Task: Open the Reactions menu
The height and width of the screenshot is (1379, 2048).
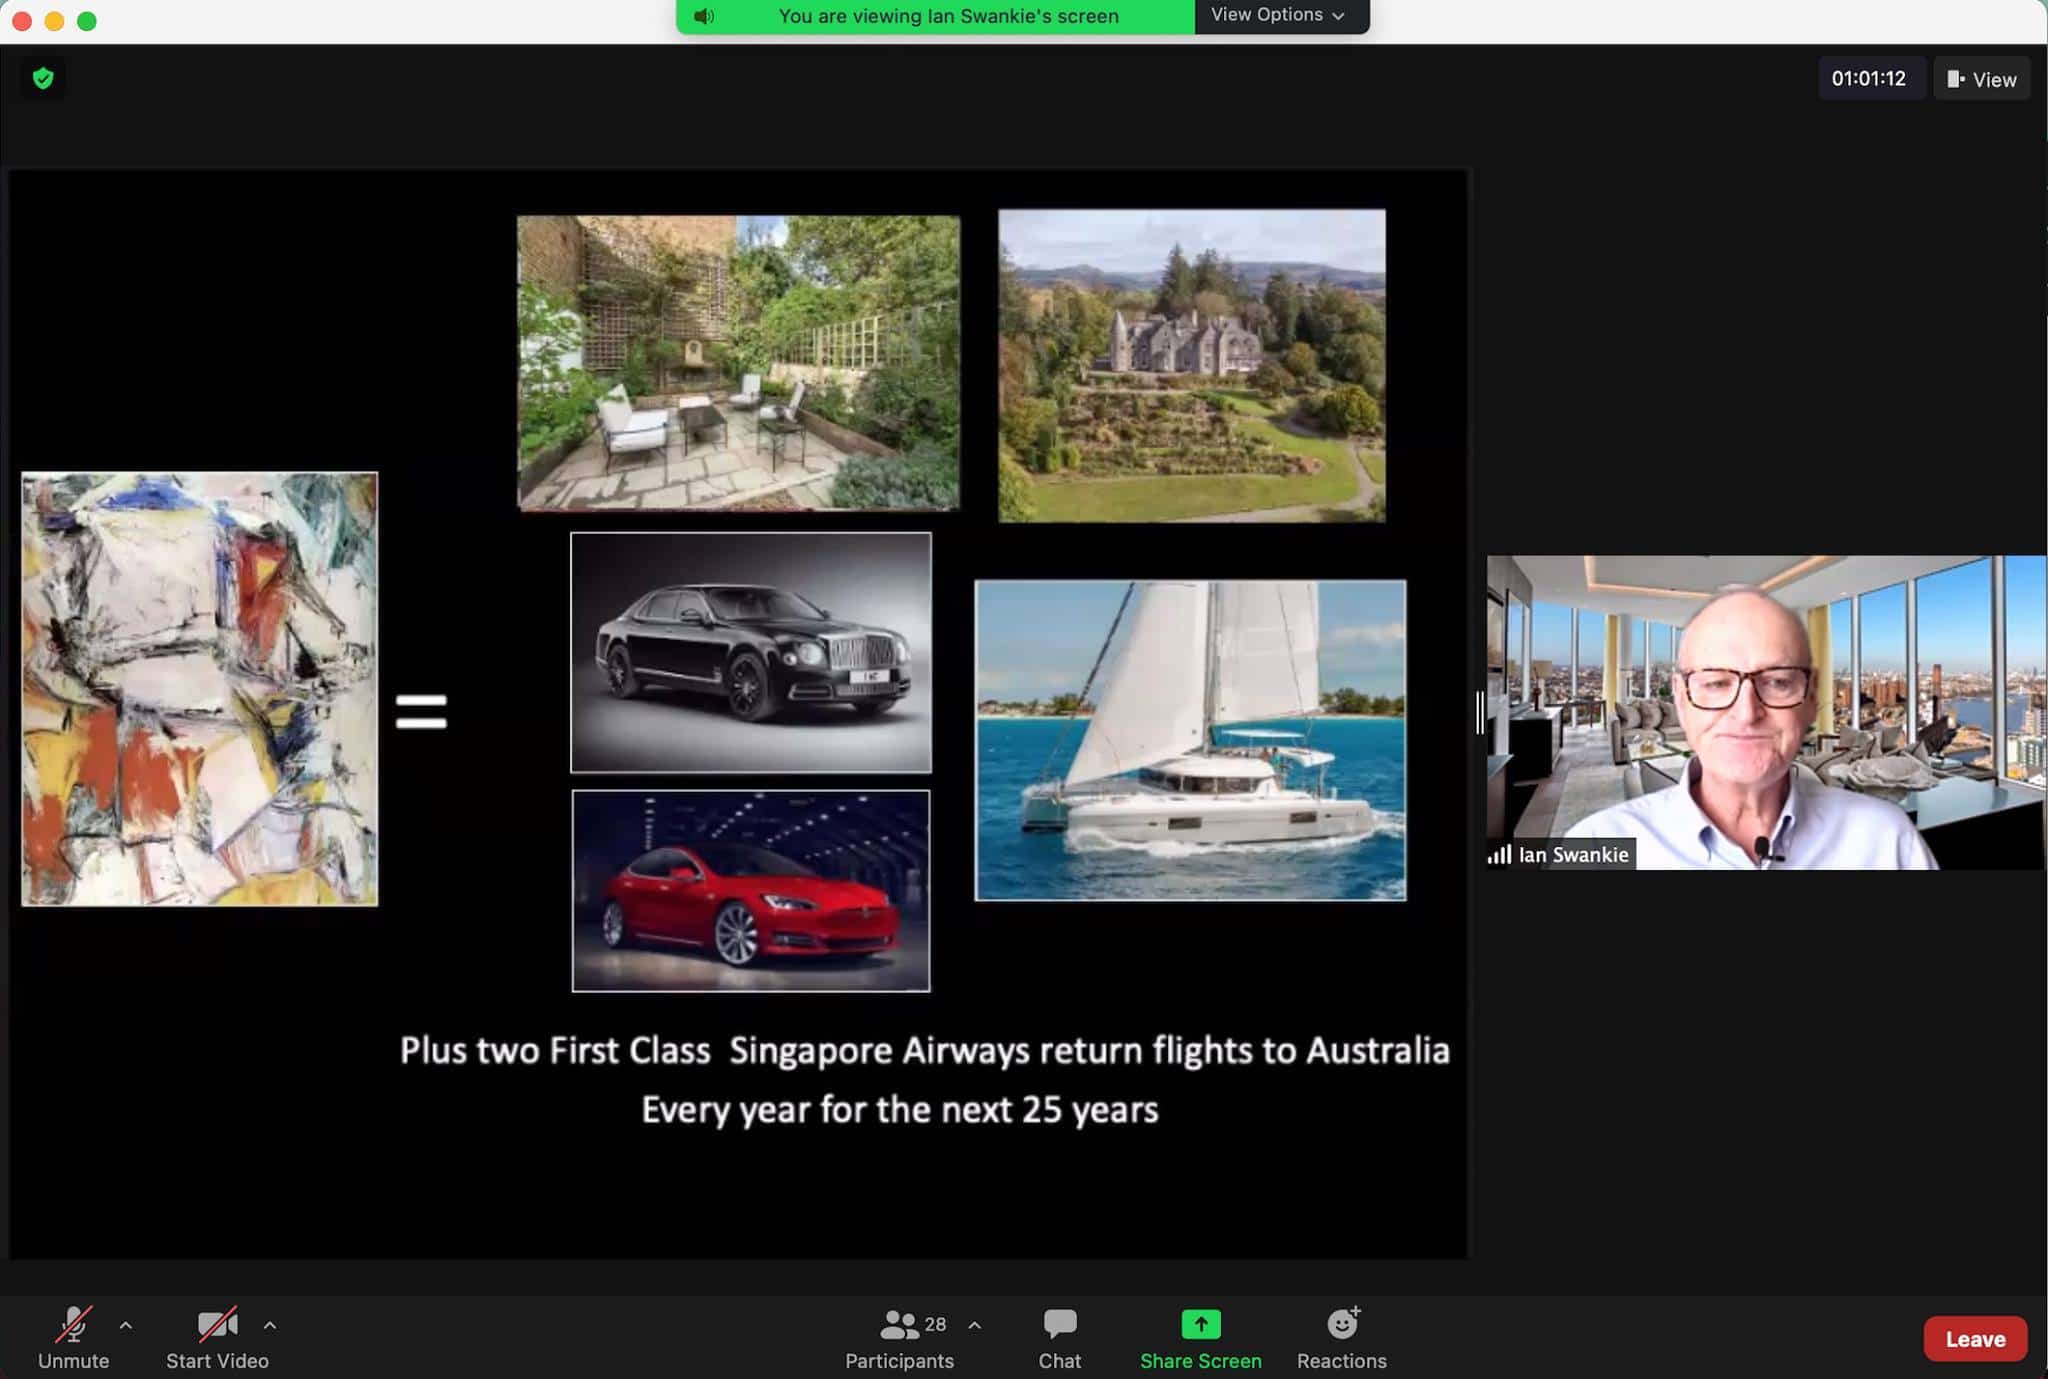Action: pos(1342,1337)
